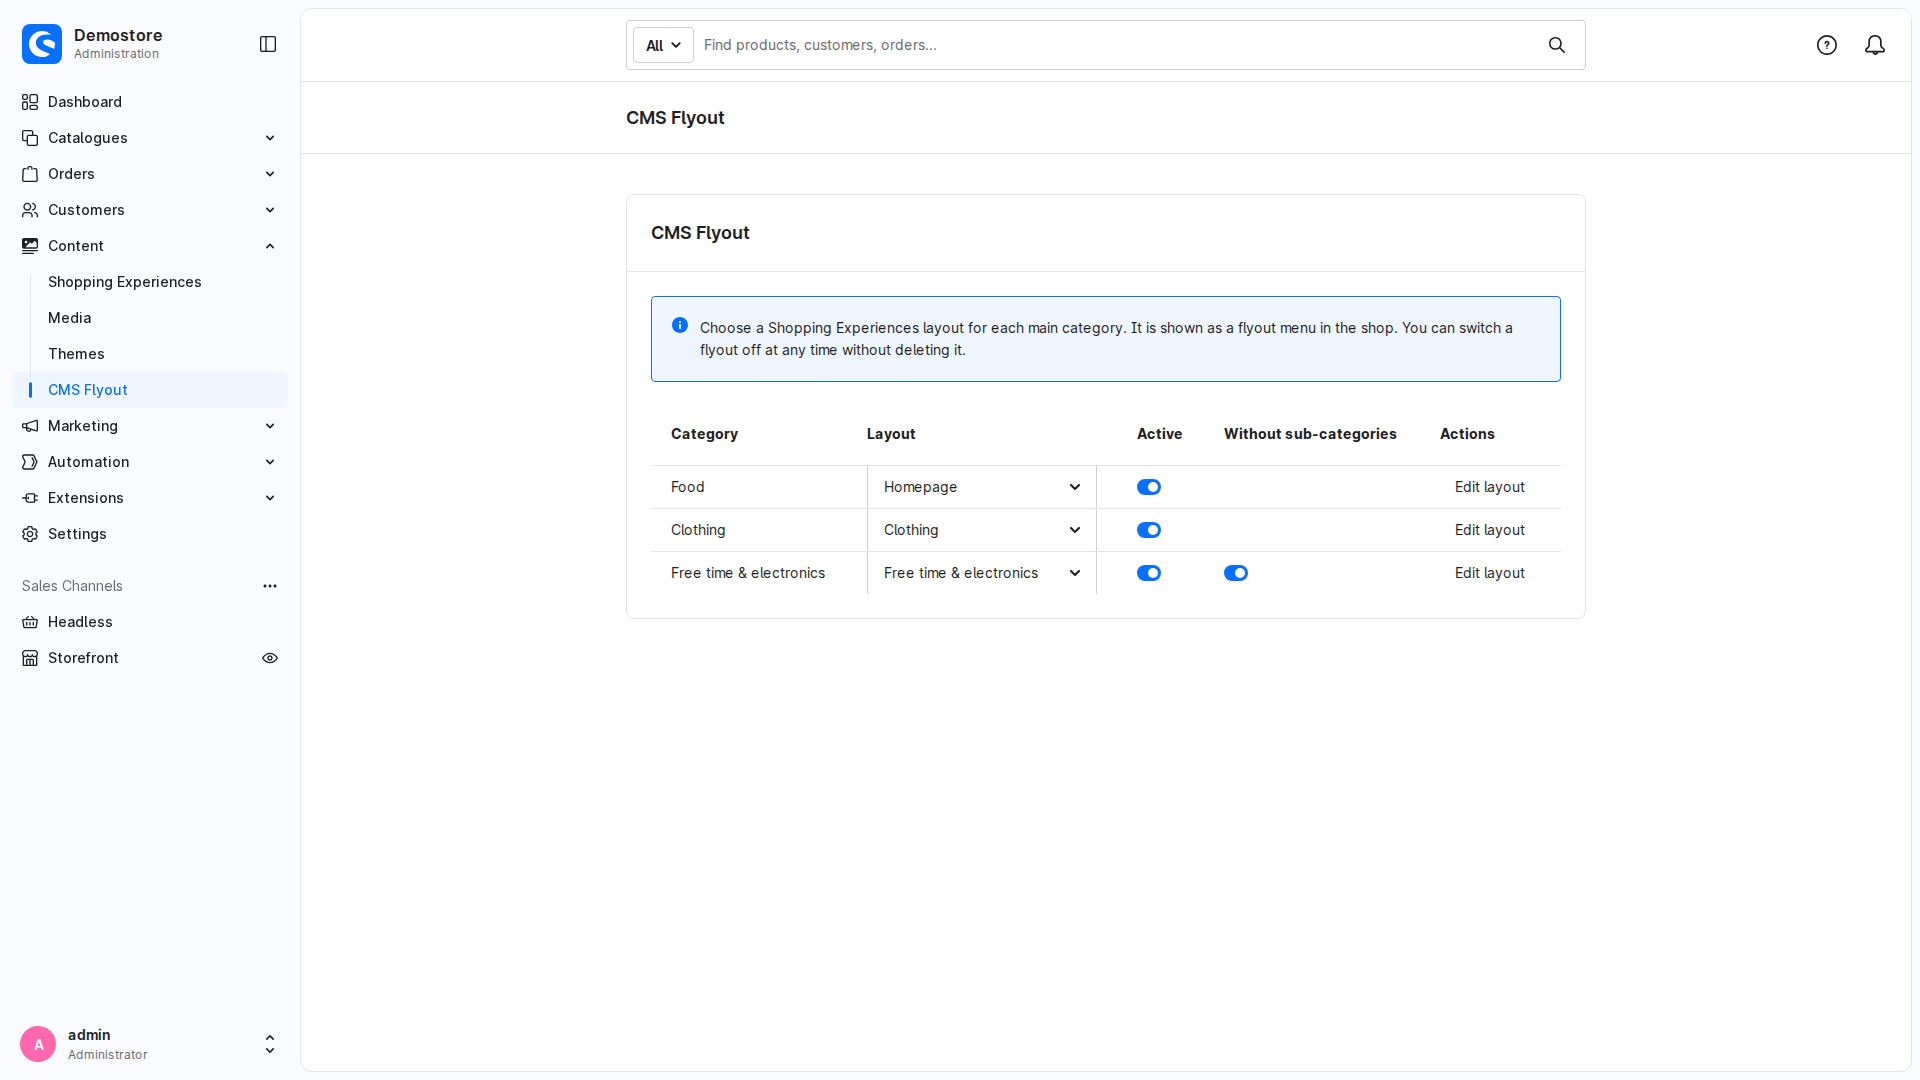1920x1080 pixels.
Task: Open Shopping Experiences submenu item
Action: pos(125,282)
